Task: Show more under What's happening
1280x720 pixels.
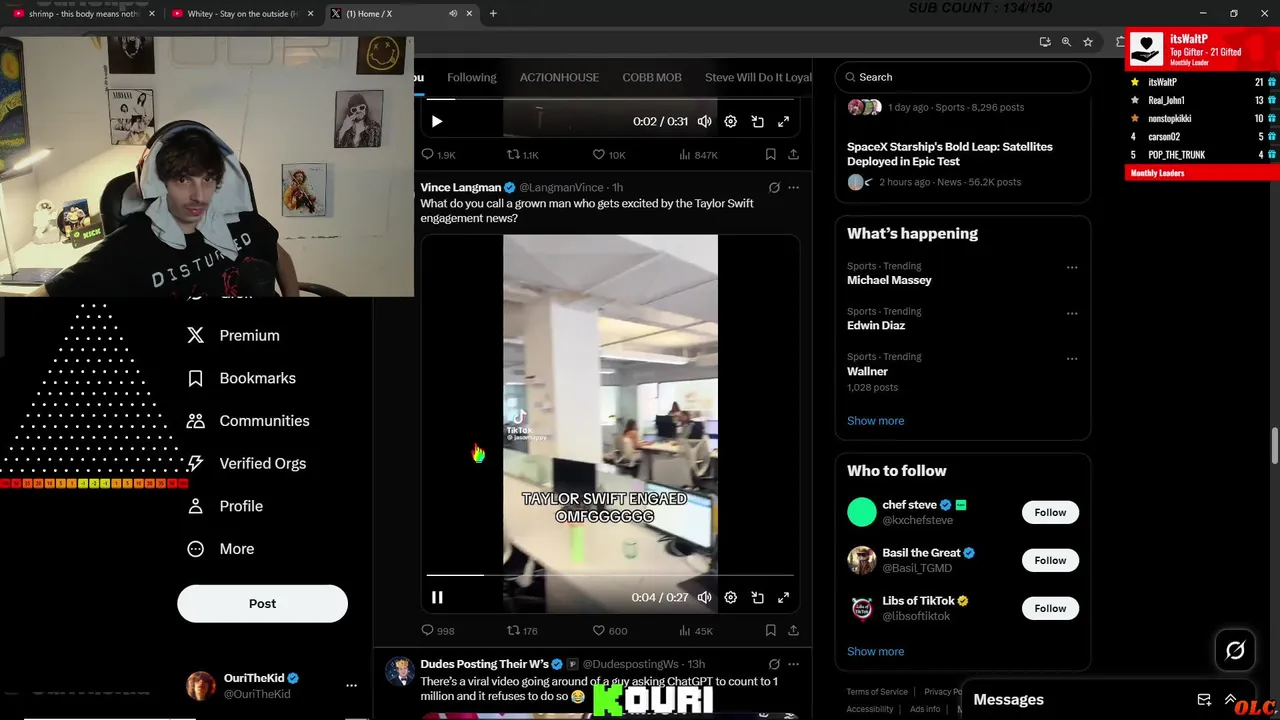Action: tap(875, 421)
